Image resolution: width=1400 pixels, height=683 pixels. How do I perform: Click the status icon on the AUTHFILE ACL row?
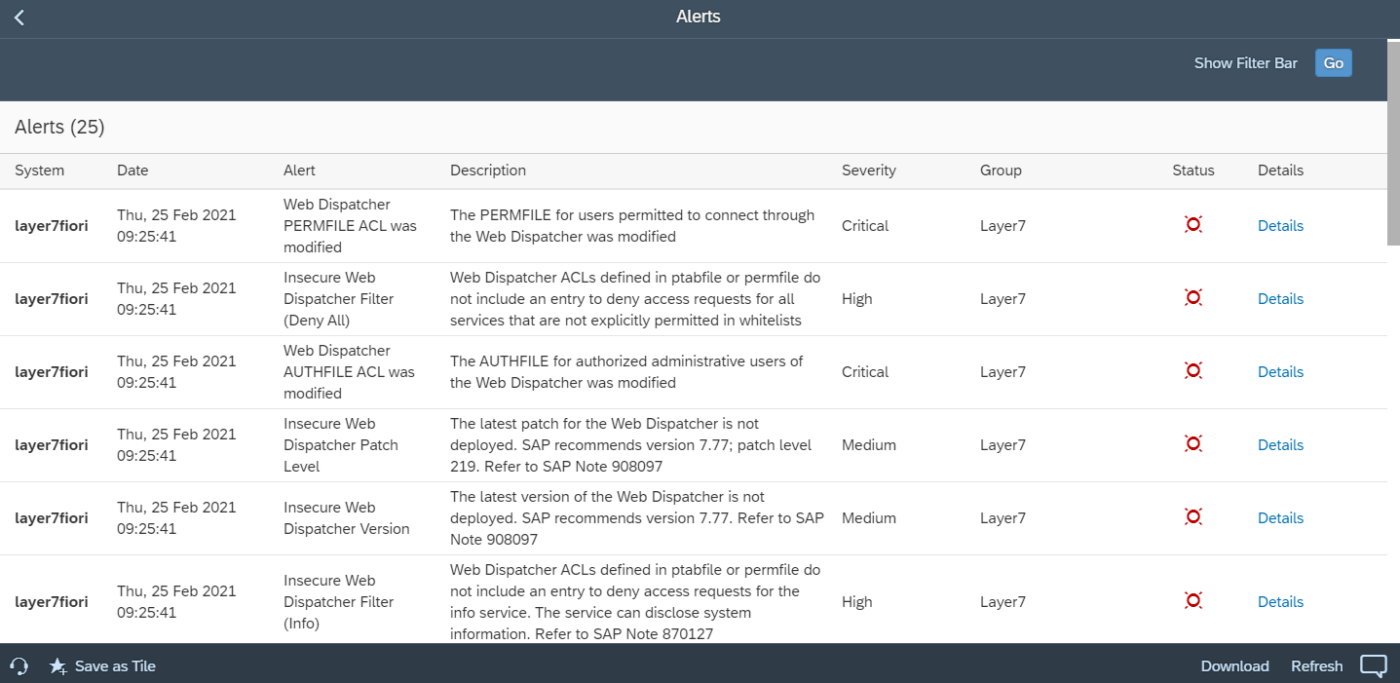[1193, 370]
